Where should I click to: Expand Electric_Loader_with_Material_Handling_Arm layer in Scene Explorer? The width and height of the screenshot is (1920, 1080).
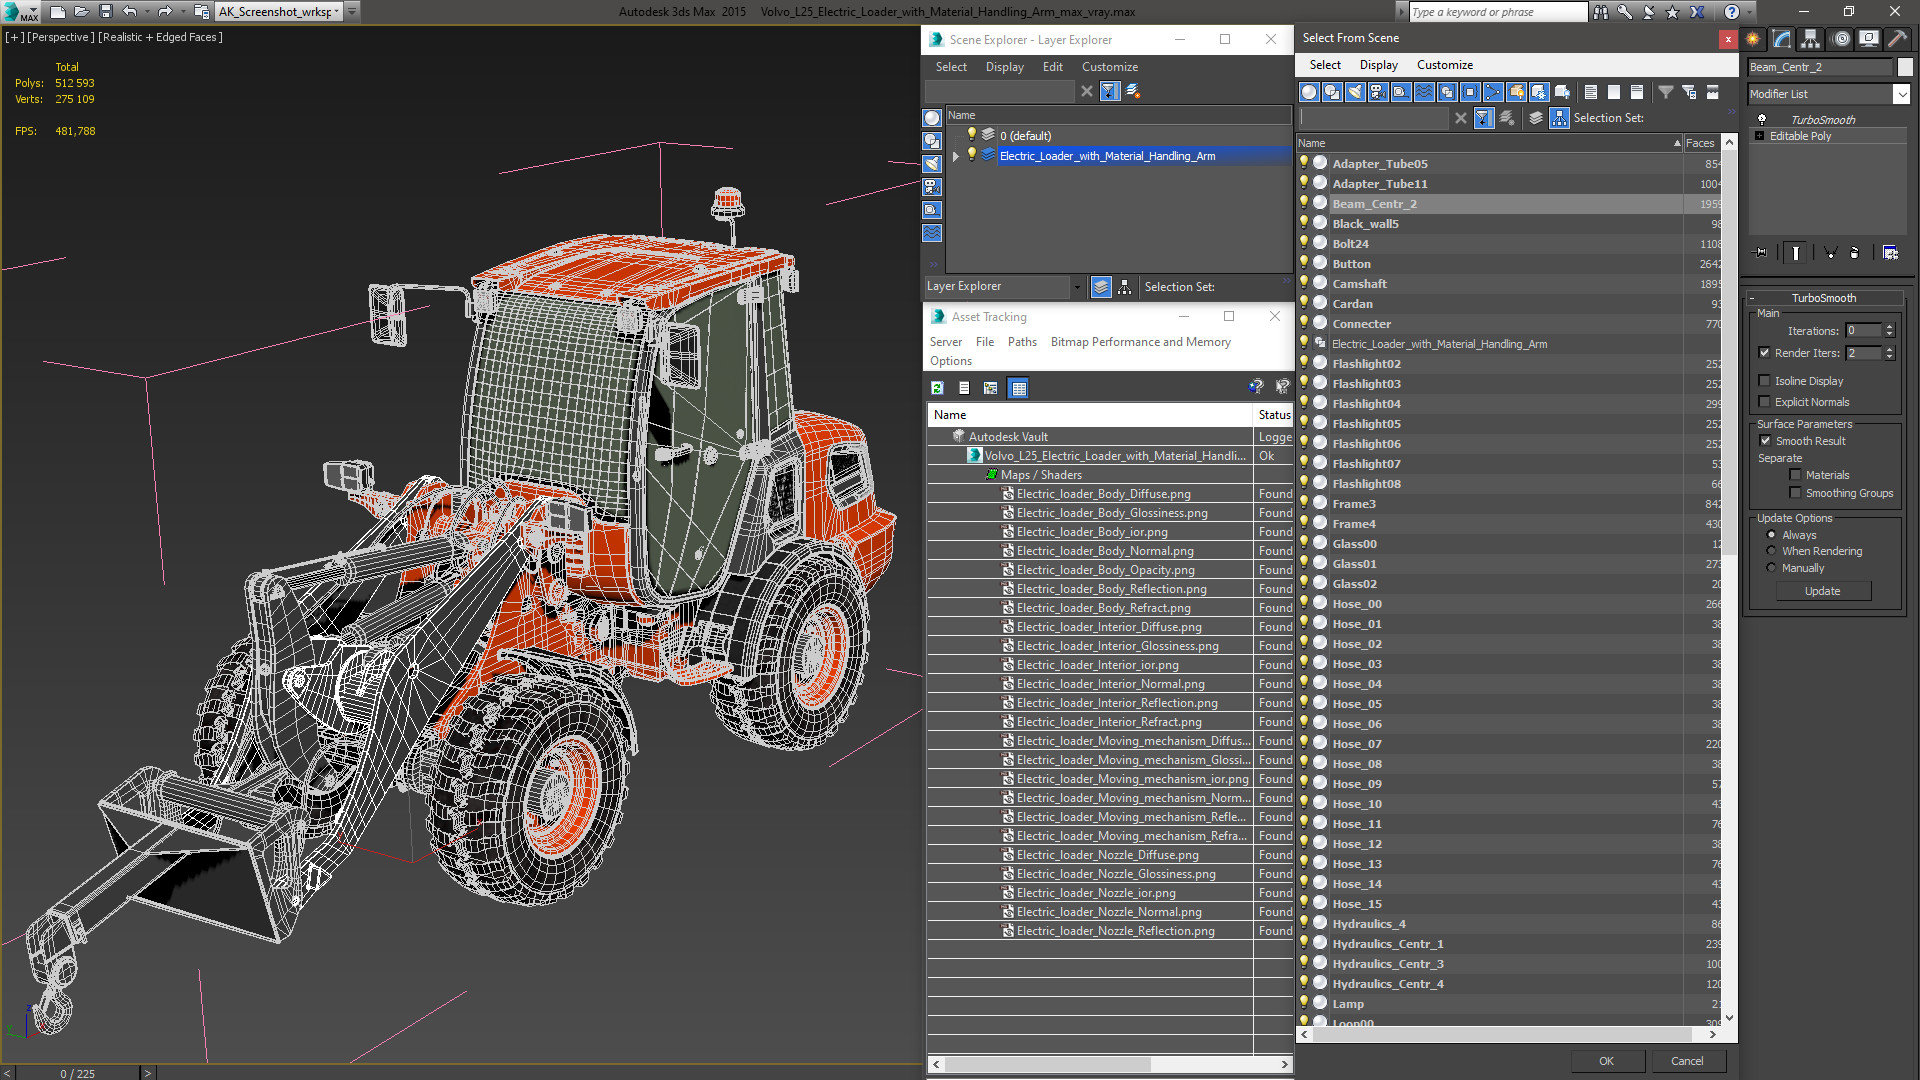point(956,156)
